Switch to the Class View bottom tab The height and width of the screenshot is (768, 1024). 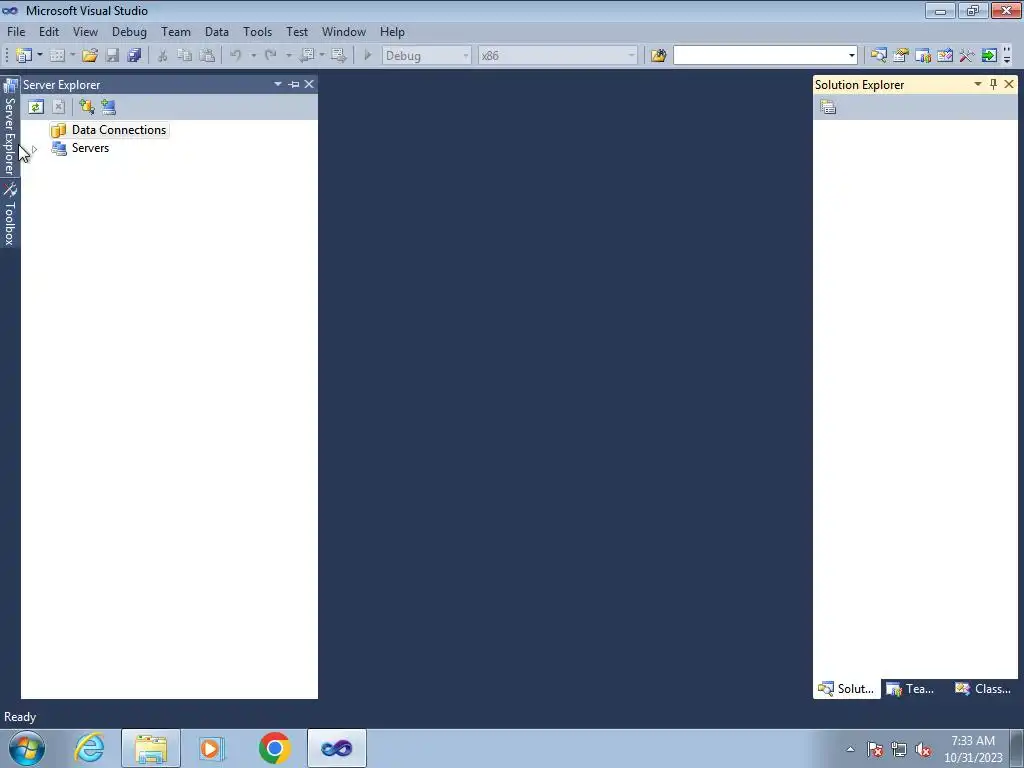[x=983, y=689]
